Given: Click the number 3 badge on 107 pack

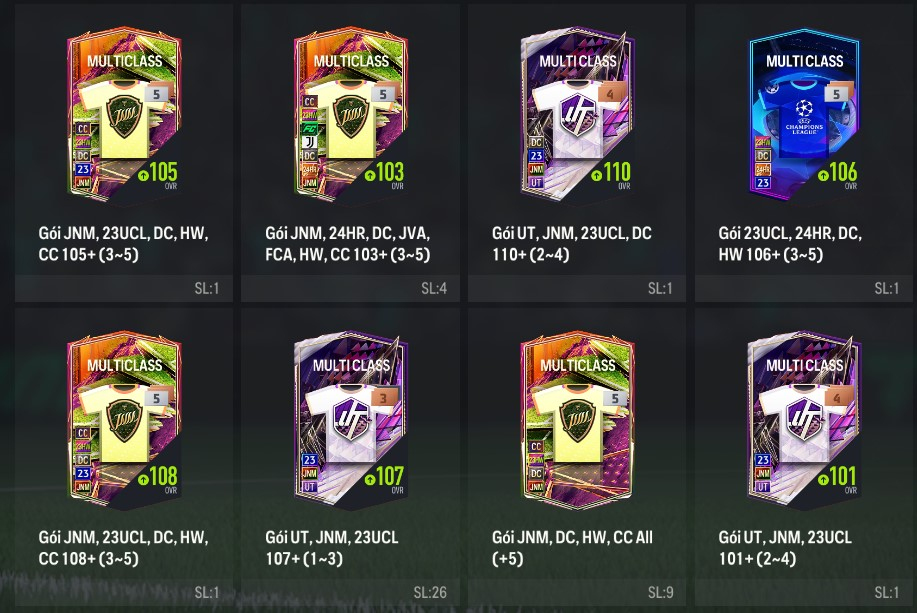Looking at the screenshot, I should (384, 399).
